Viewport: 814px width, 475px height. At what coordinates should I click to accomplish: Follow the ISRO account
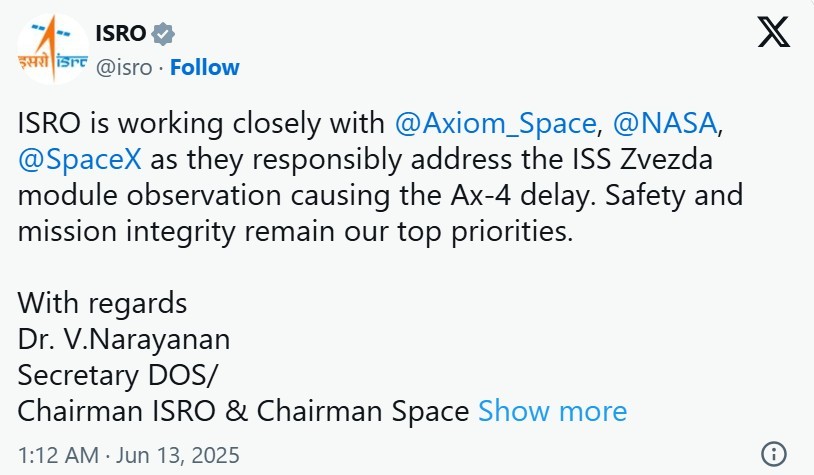coord(205,67)
